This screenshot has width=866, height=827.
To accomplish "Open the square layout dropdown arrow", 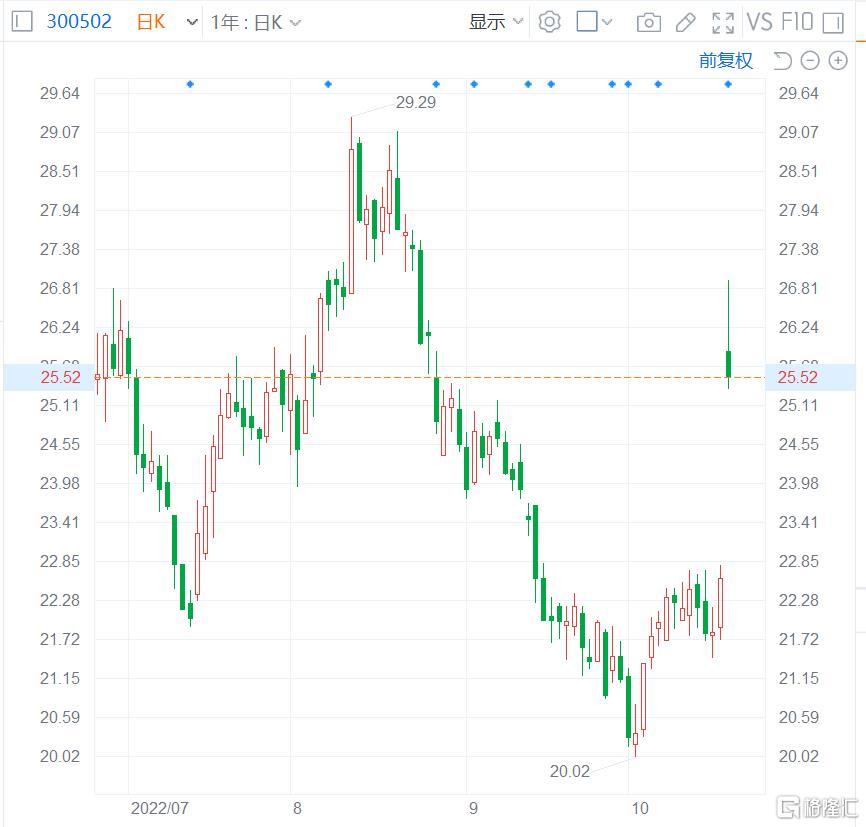I will pyautogui.click(x=607, y=22).
